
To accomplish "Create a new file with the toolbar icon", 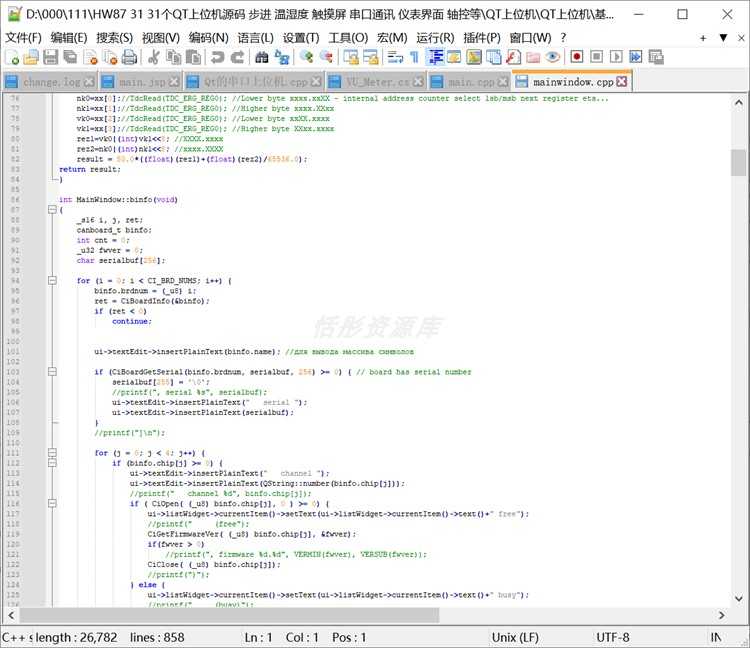I will tap(12, 57).
